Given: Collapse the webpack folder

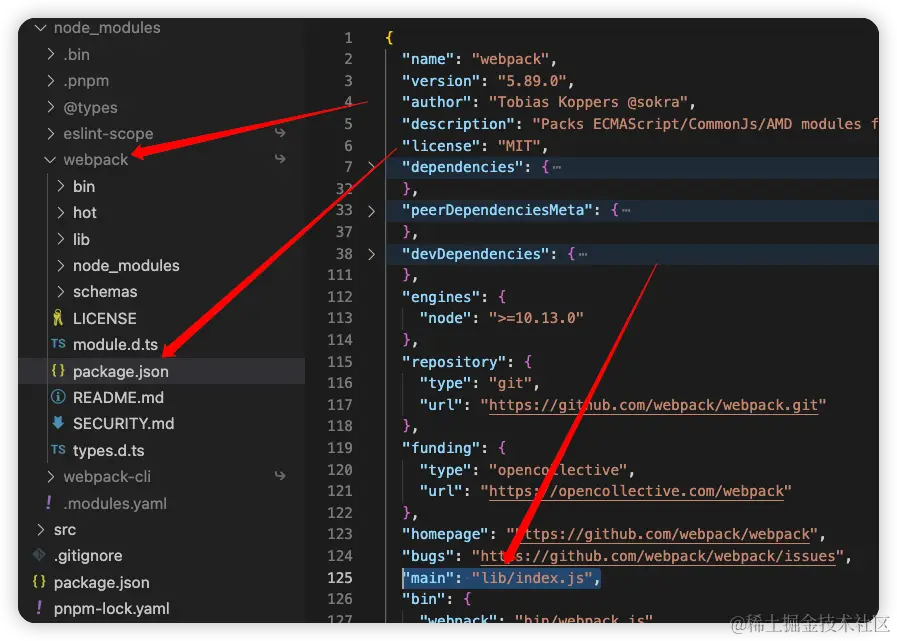Looking at the screenshot, I should tap(50, 160).
